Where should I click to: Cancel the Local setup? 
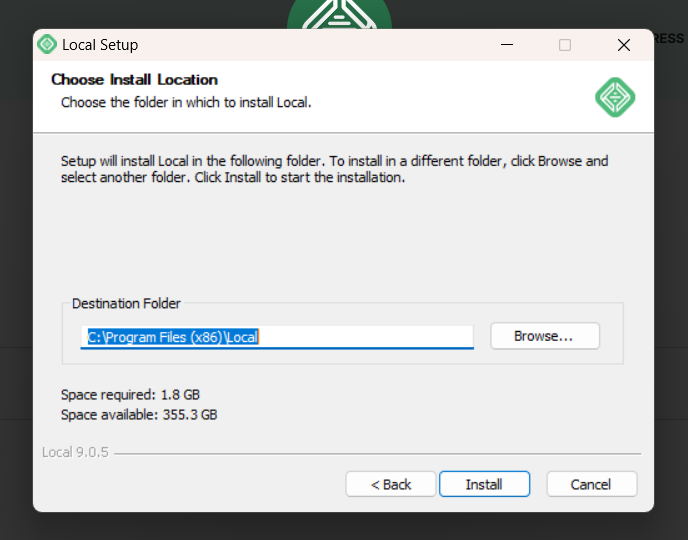tap(591, 484)
